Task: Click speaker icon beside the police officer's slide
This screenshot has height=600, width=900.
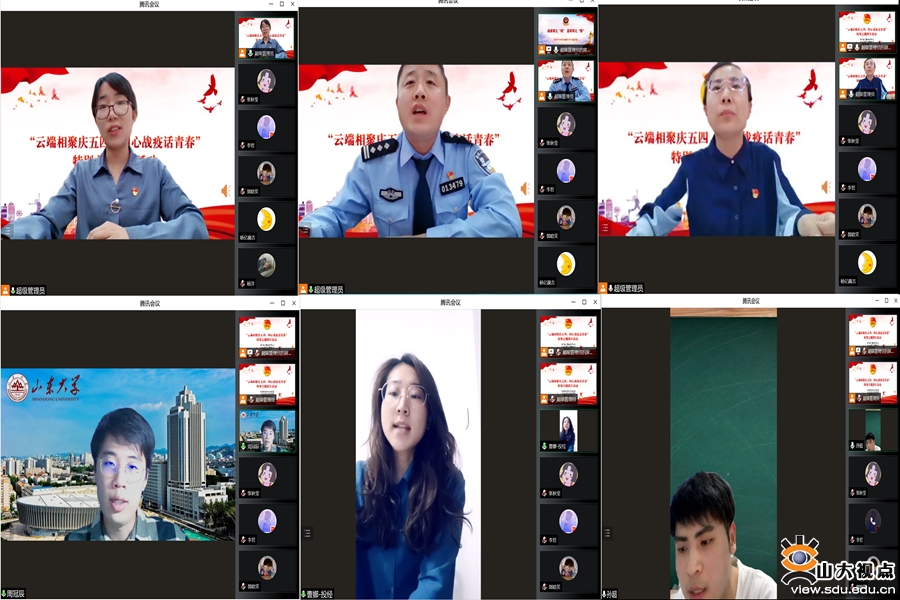Action: [525, 188]
